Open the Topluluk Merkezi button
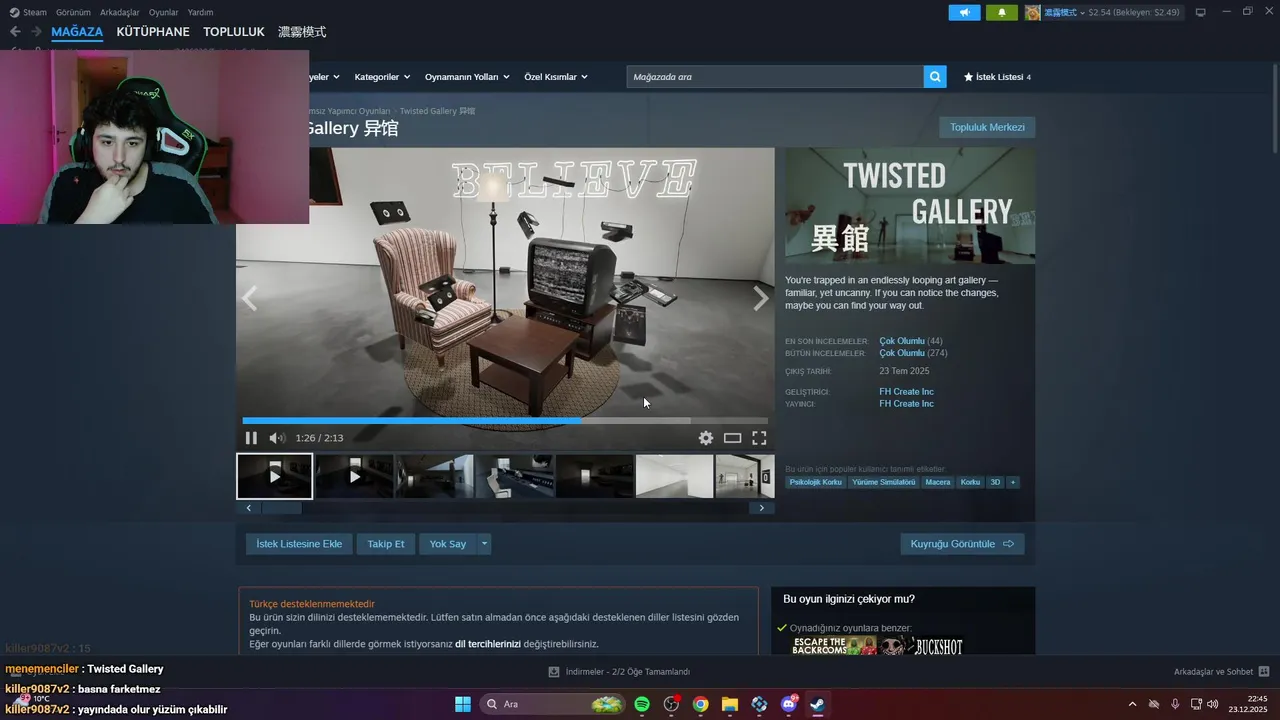This screenshot has width=1280, height=720. tap(987, 127)
